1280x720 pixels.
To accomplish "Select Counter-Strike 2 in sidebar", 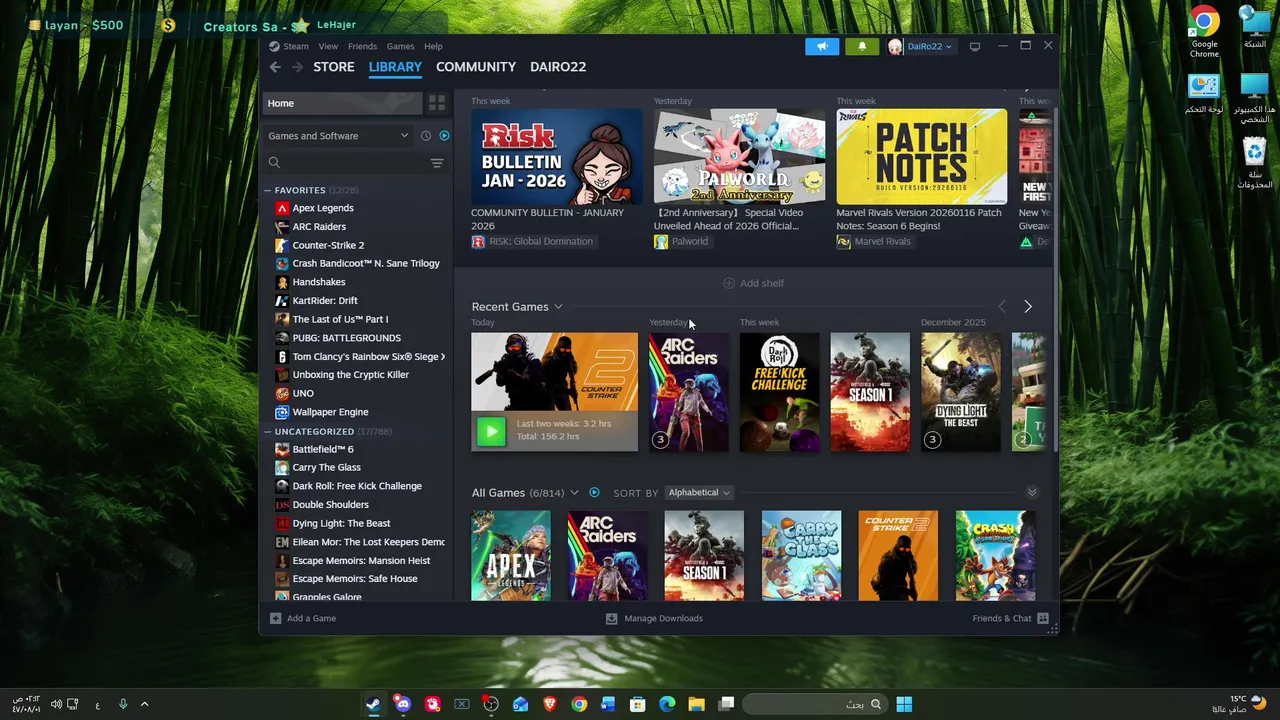I will (328, 245).
